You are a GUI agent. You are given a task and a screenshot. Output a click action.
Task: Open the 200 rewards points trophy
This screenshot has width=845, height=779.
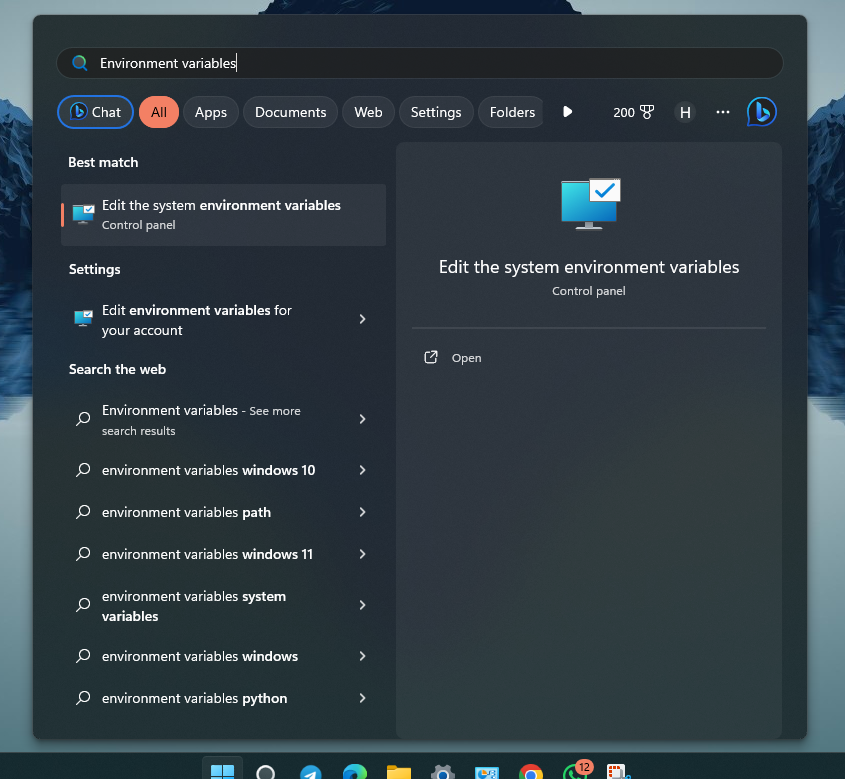tap(634, 112)
